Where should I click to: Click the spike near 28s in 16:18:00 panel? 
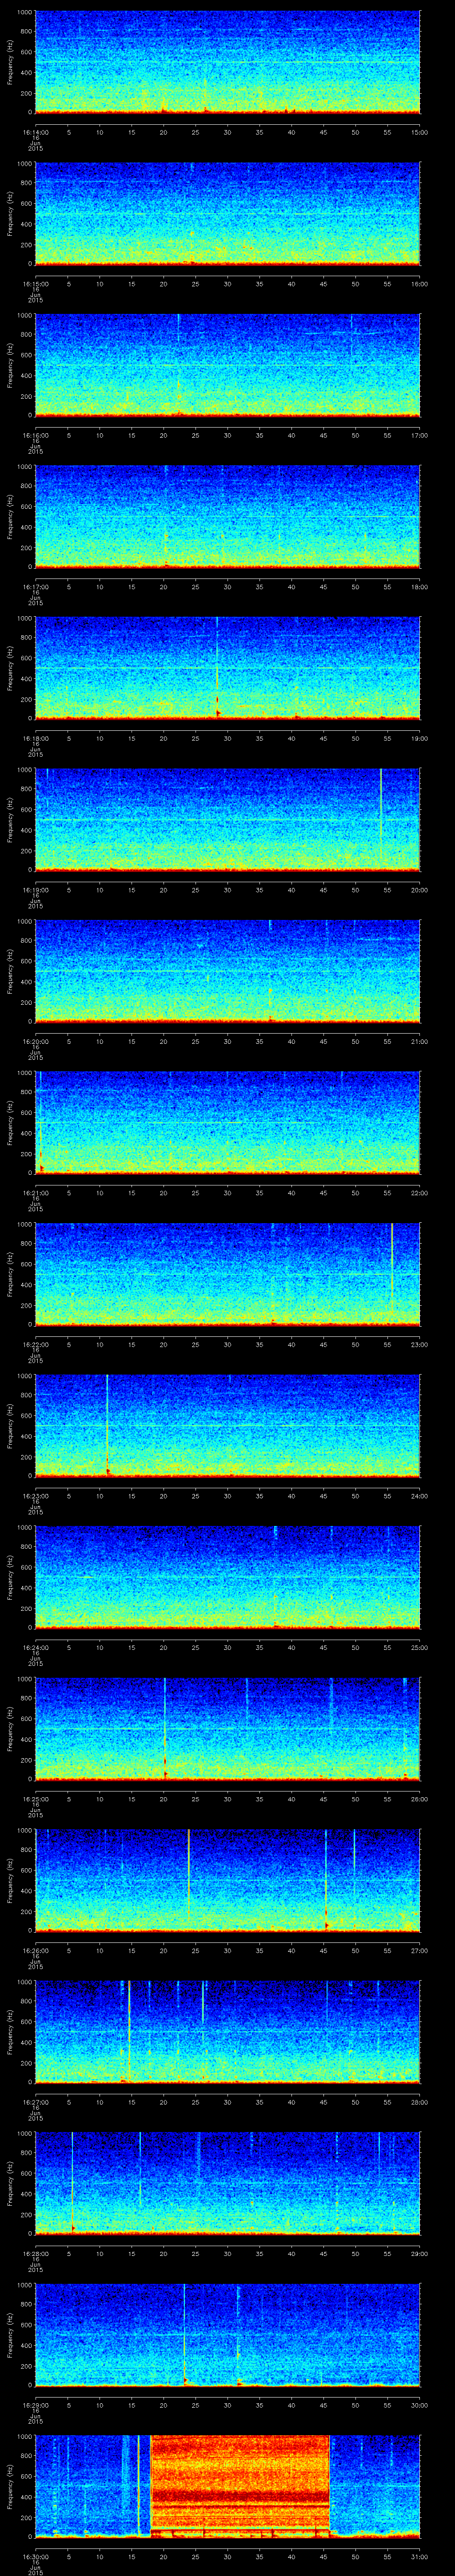[217, 668]
